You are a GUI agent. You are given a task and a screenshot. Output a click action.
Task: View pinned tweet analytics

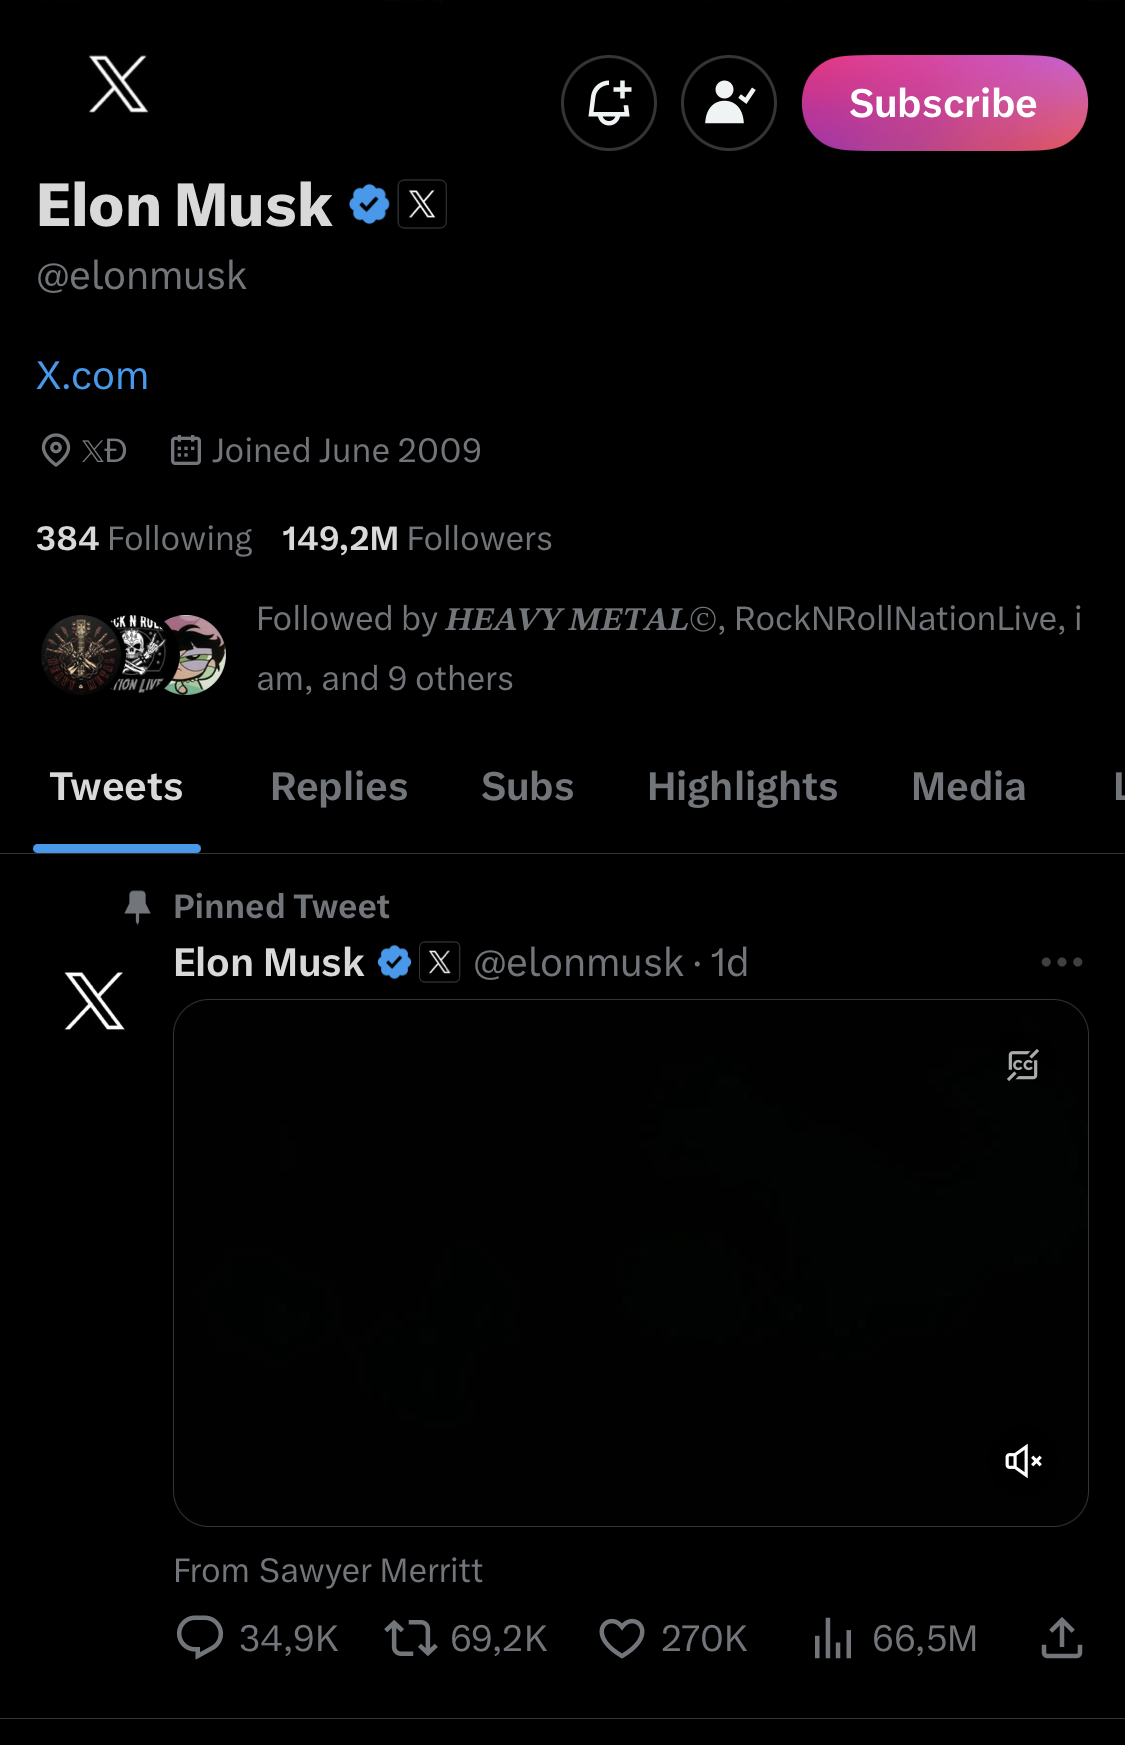[832, 1638]
